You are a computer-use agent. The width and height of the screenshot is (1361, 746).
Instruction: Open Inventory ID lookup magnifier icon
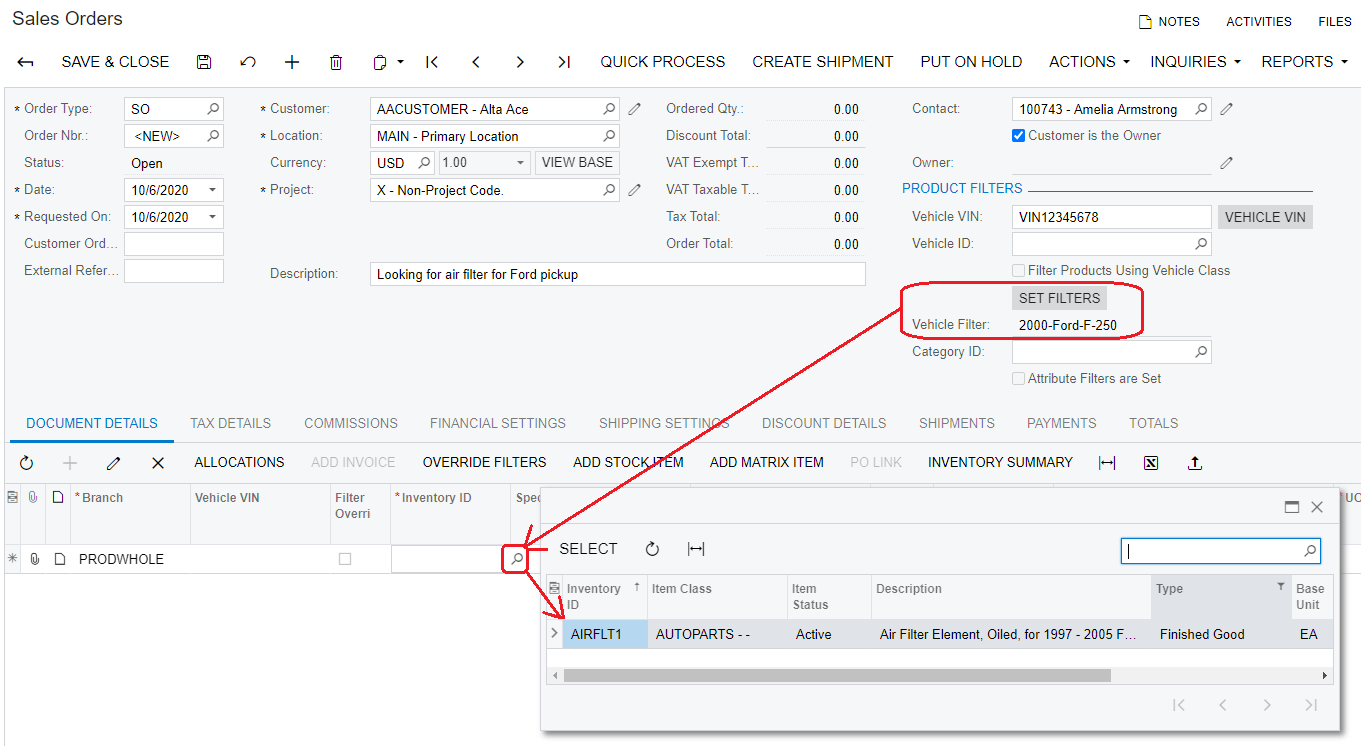point(516,559)
